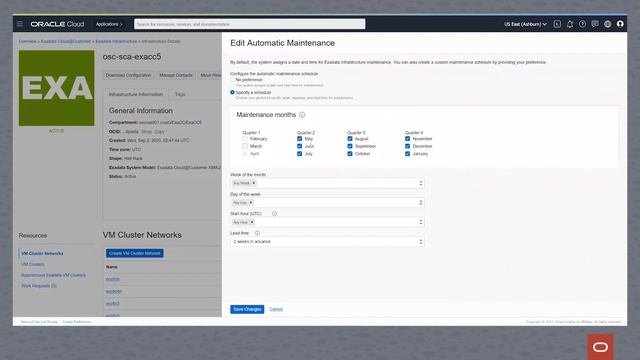Open the support chat icon
This screenshot has height=360, width=640.
[595, 24]
